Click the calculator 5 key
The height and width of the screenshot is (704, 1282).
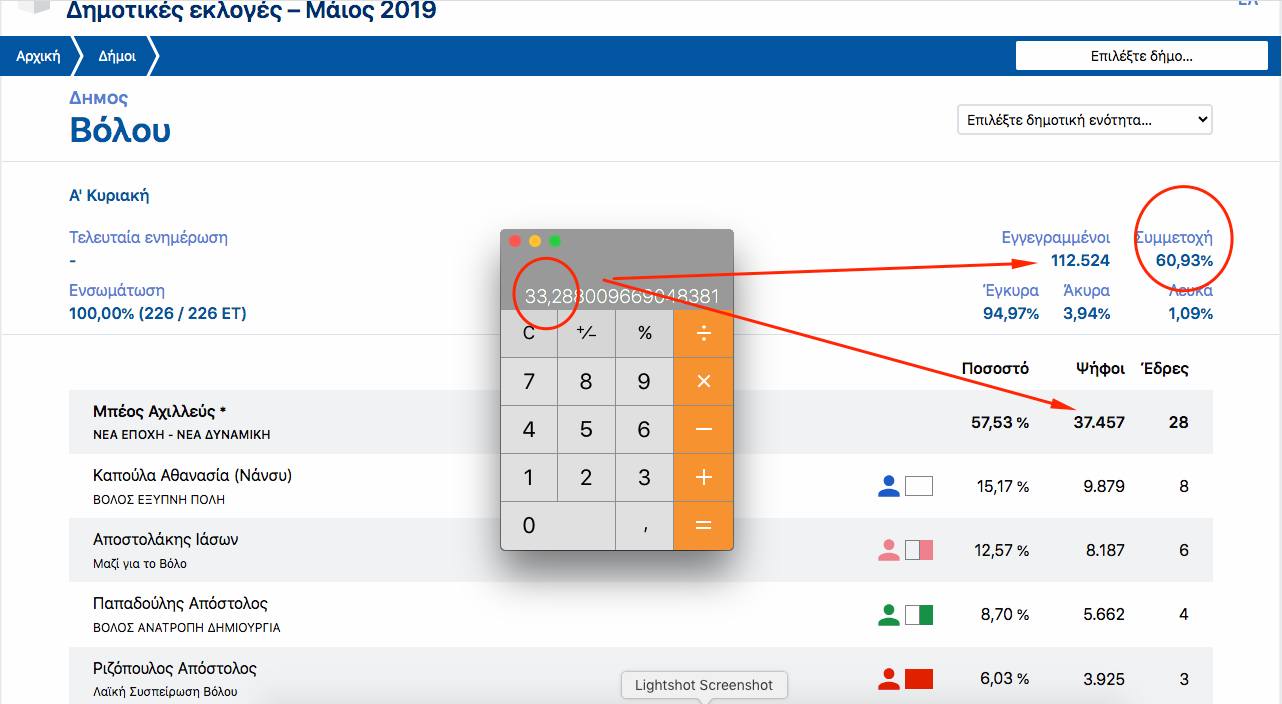pyautogui.click(x=586, y=429)
